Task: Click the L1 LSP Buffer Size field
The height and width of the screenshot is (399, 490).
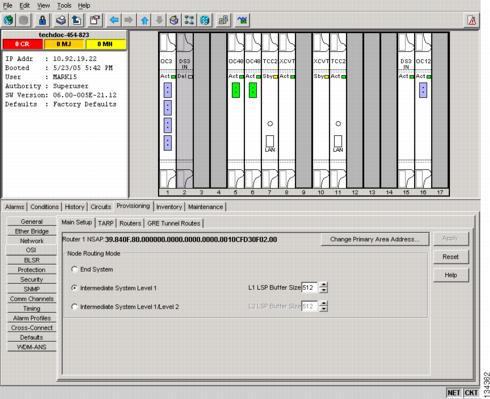Action: pos(310,287)
